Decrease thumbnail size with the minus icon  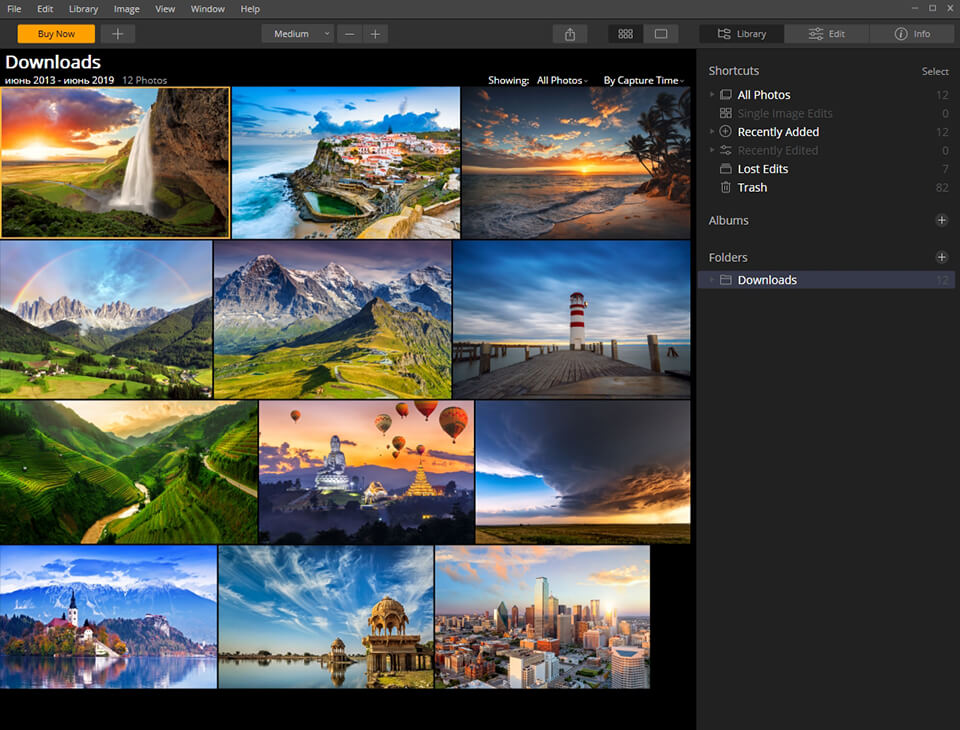click(x=349, y=33)
